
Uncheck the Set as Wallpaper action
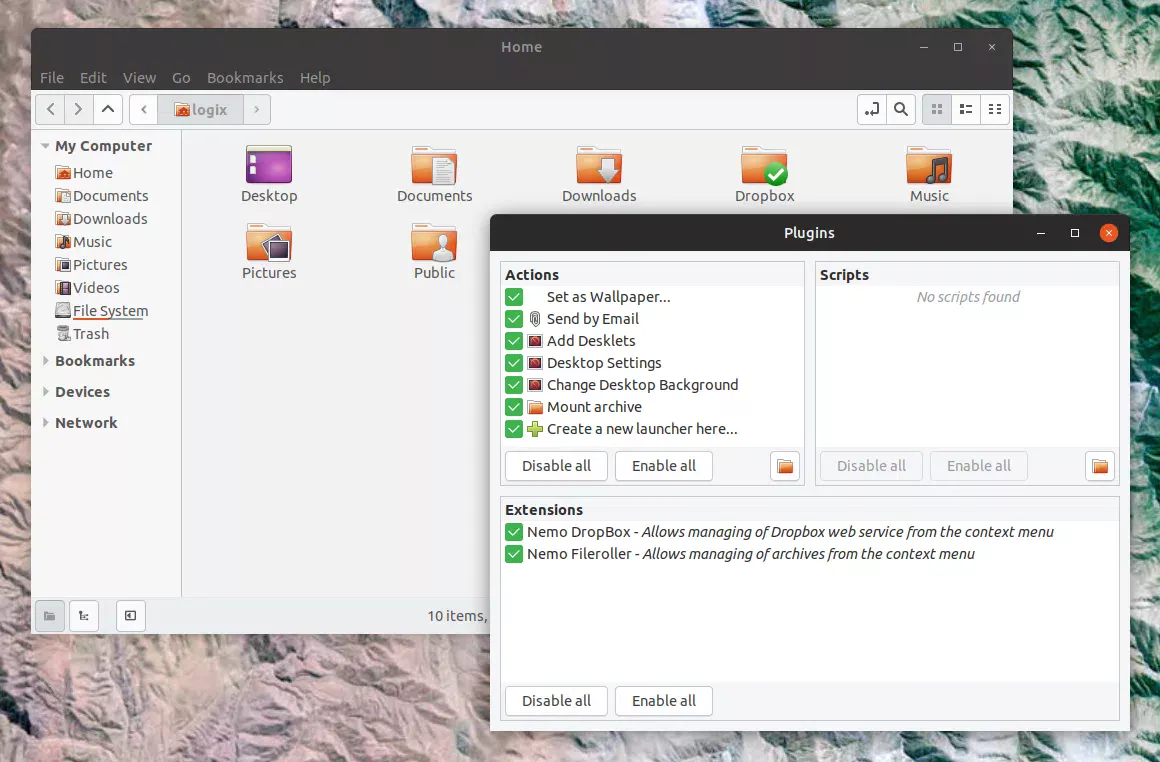(514, 297)
